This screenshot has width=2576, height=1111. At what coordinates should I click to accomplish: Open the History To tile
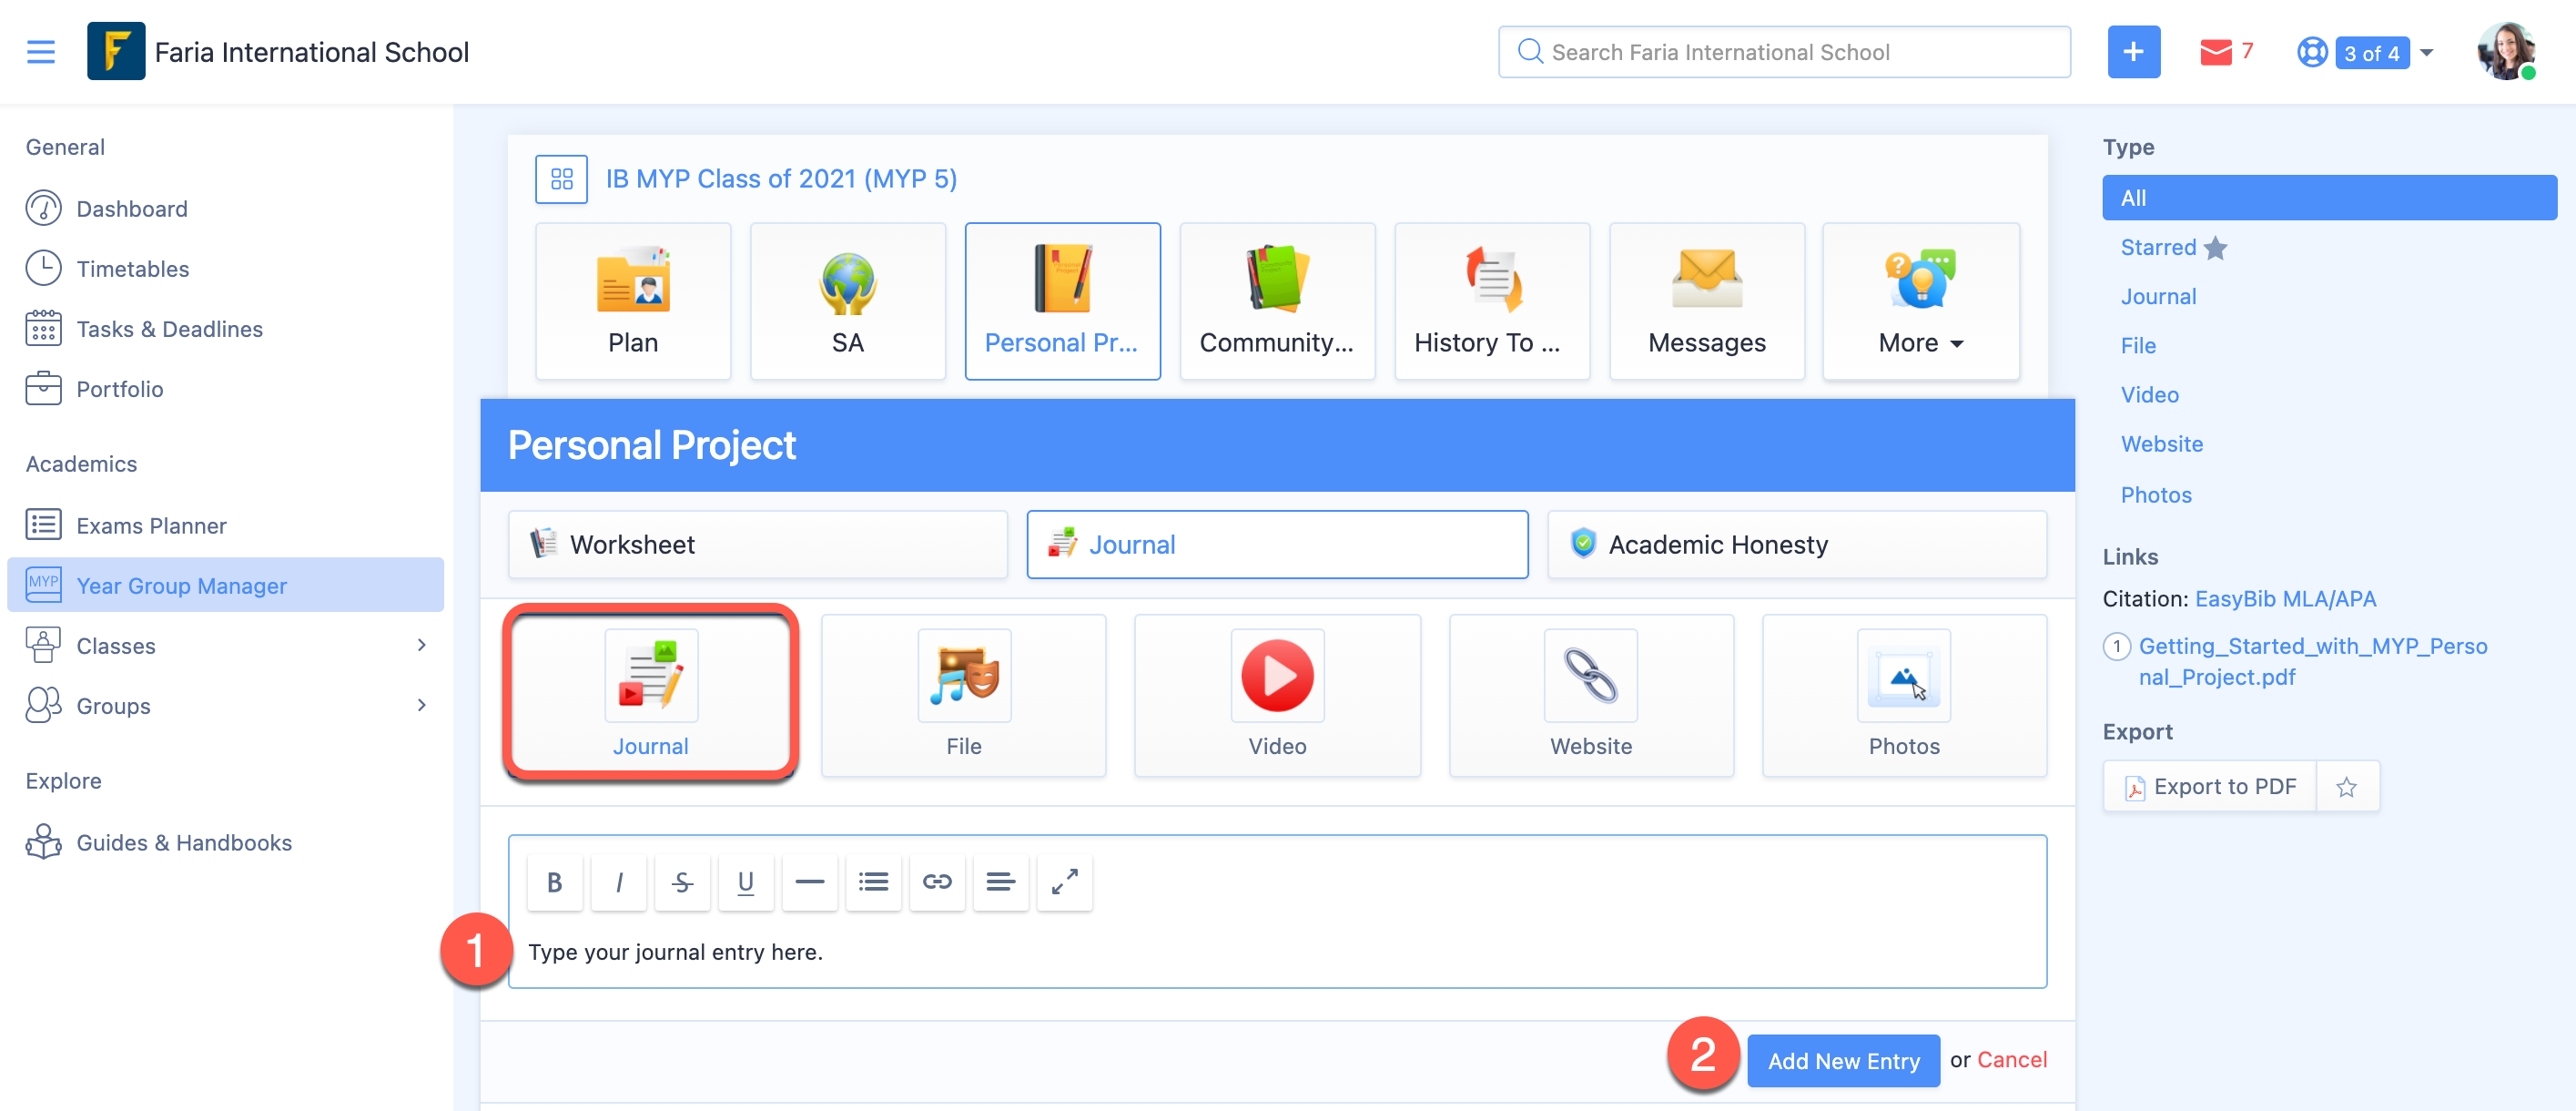(1492, 301)
